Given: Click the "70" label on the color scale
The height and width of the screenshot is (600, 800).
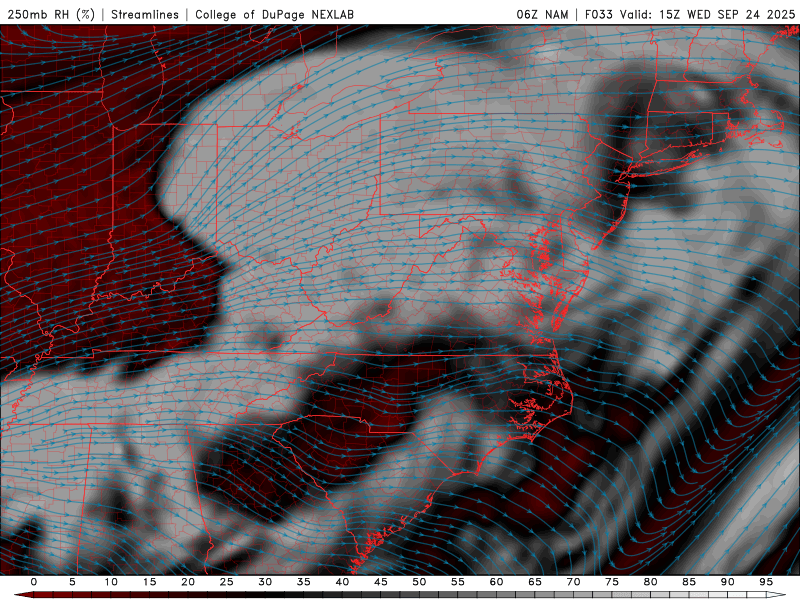Looking at the screenshot, I should coord(573,582).
